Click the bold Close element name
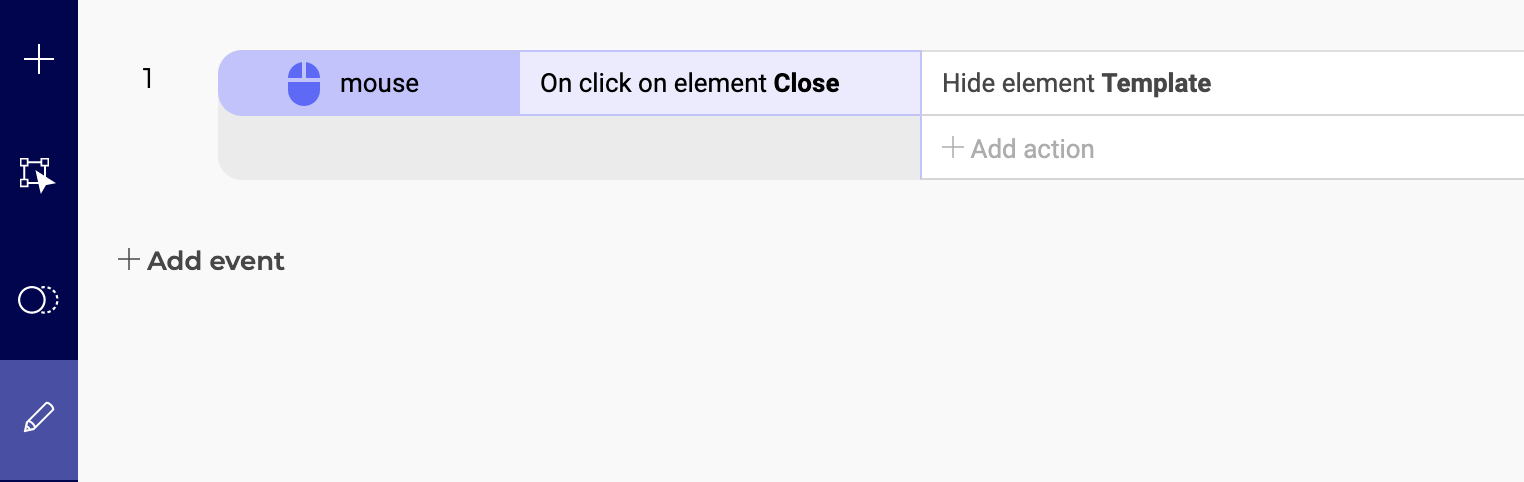Image resolution: width=1524 pixels, height=482 pixels. [806, 83]
